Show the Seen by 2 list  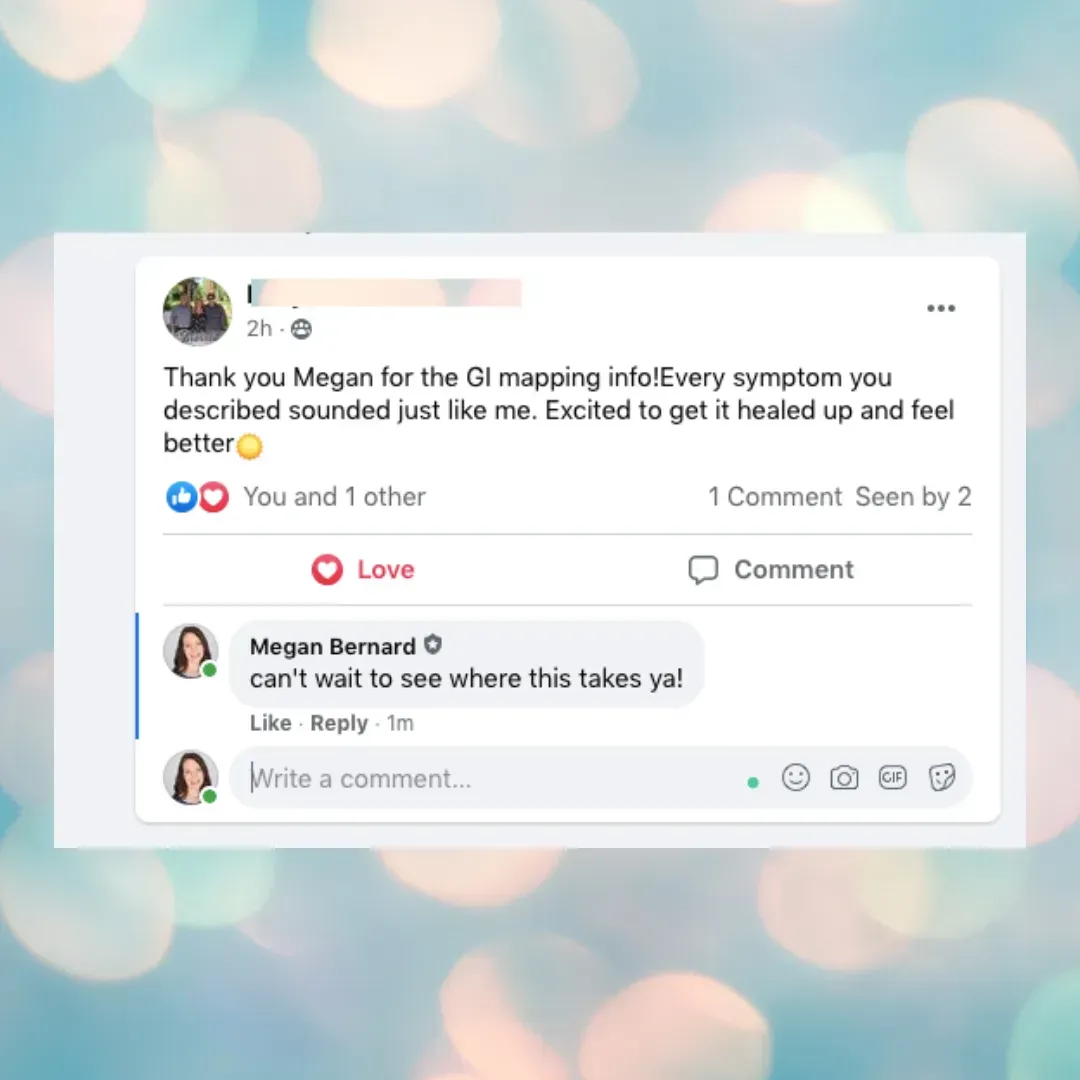pyautogui.click(x=913, y=497)
